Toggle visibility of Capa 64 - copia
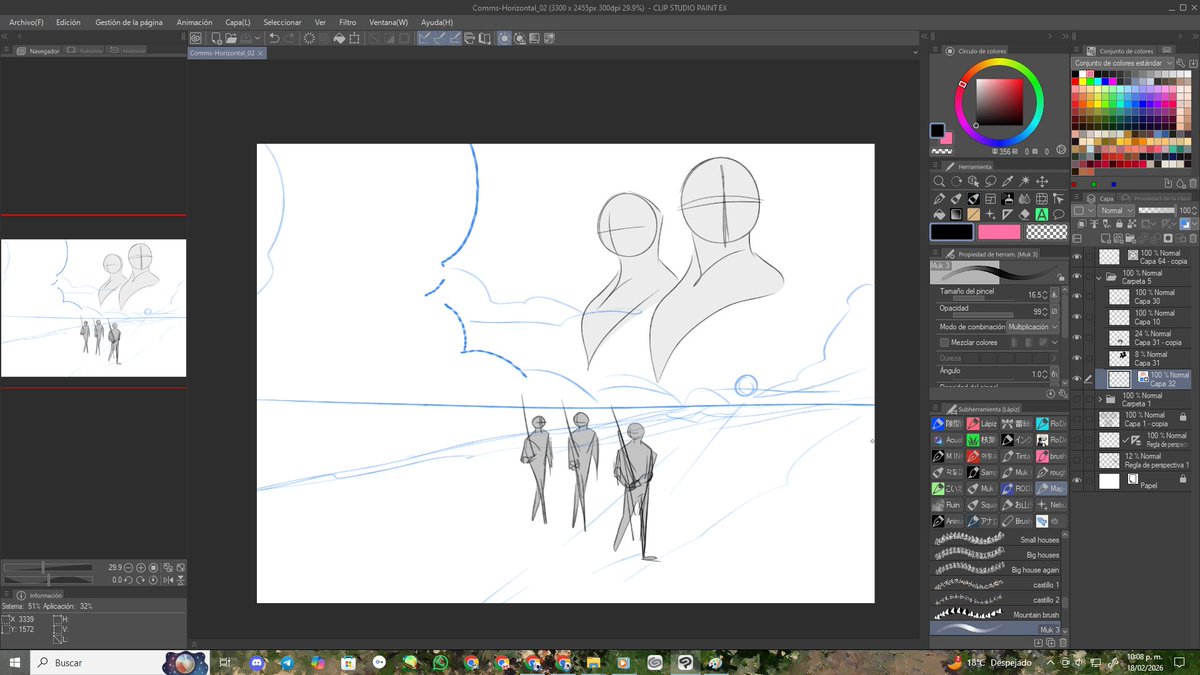This screenshot has height=675, width=1200. 1077,256
